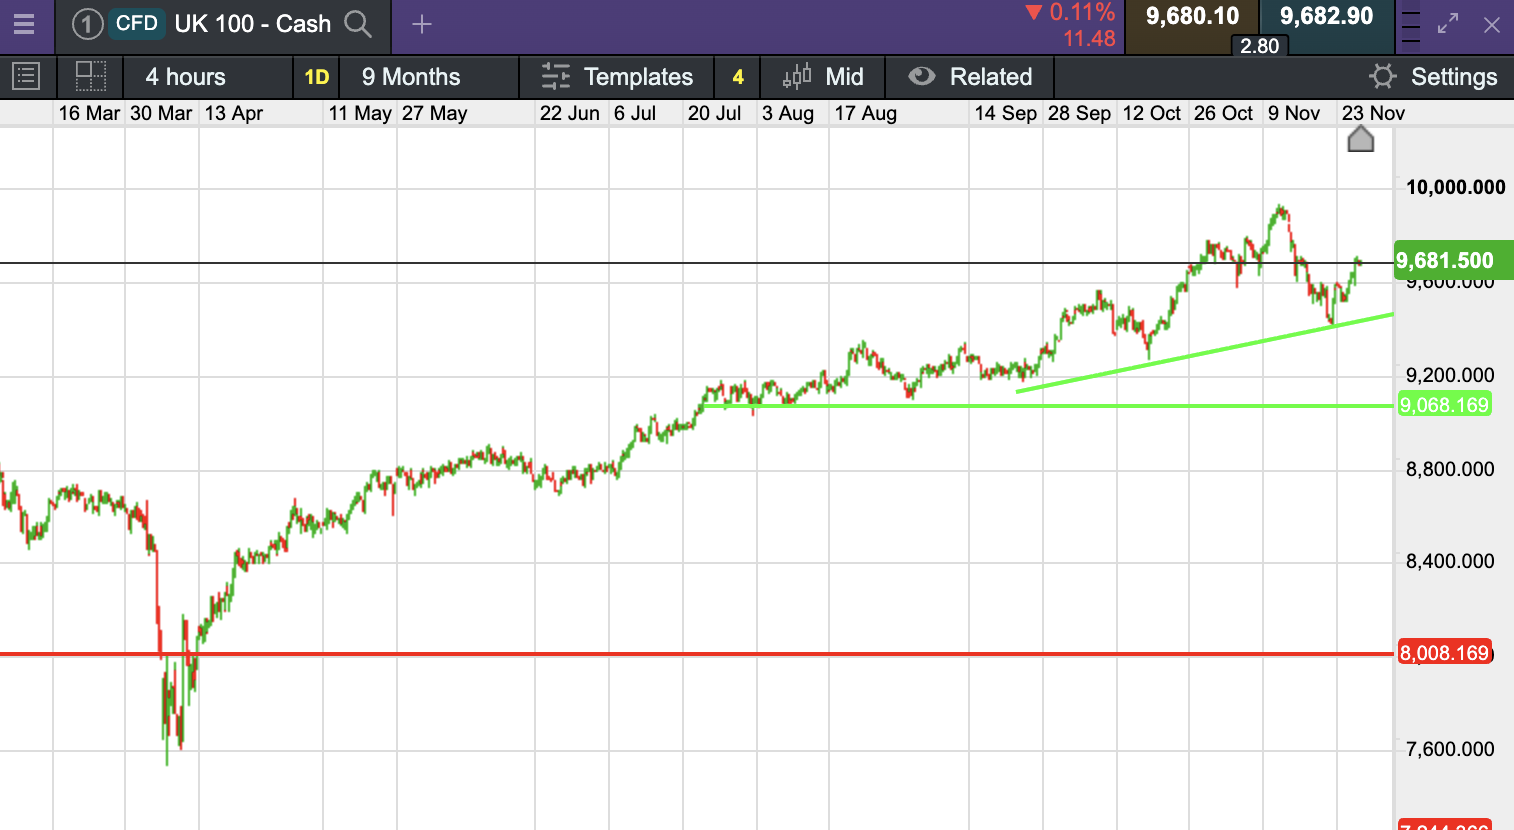Open the 9 Months date range dropdown
This screenshot has height=830, width=1514.
tap(429, 77)
